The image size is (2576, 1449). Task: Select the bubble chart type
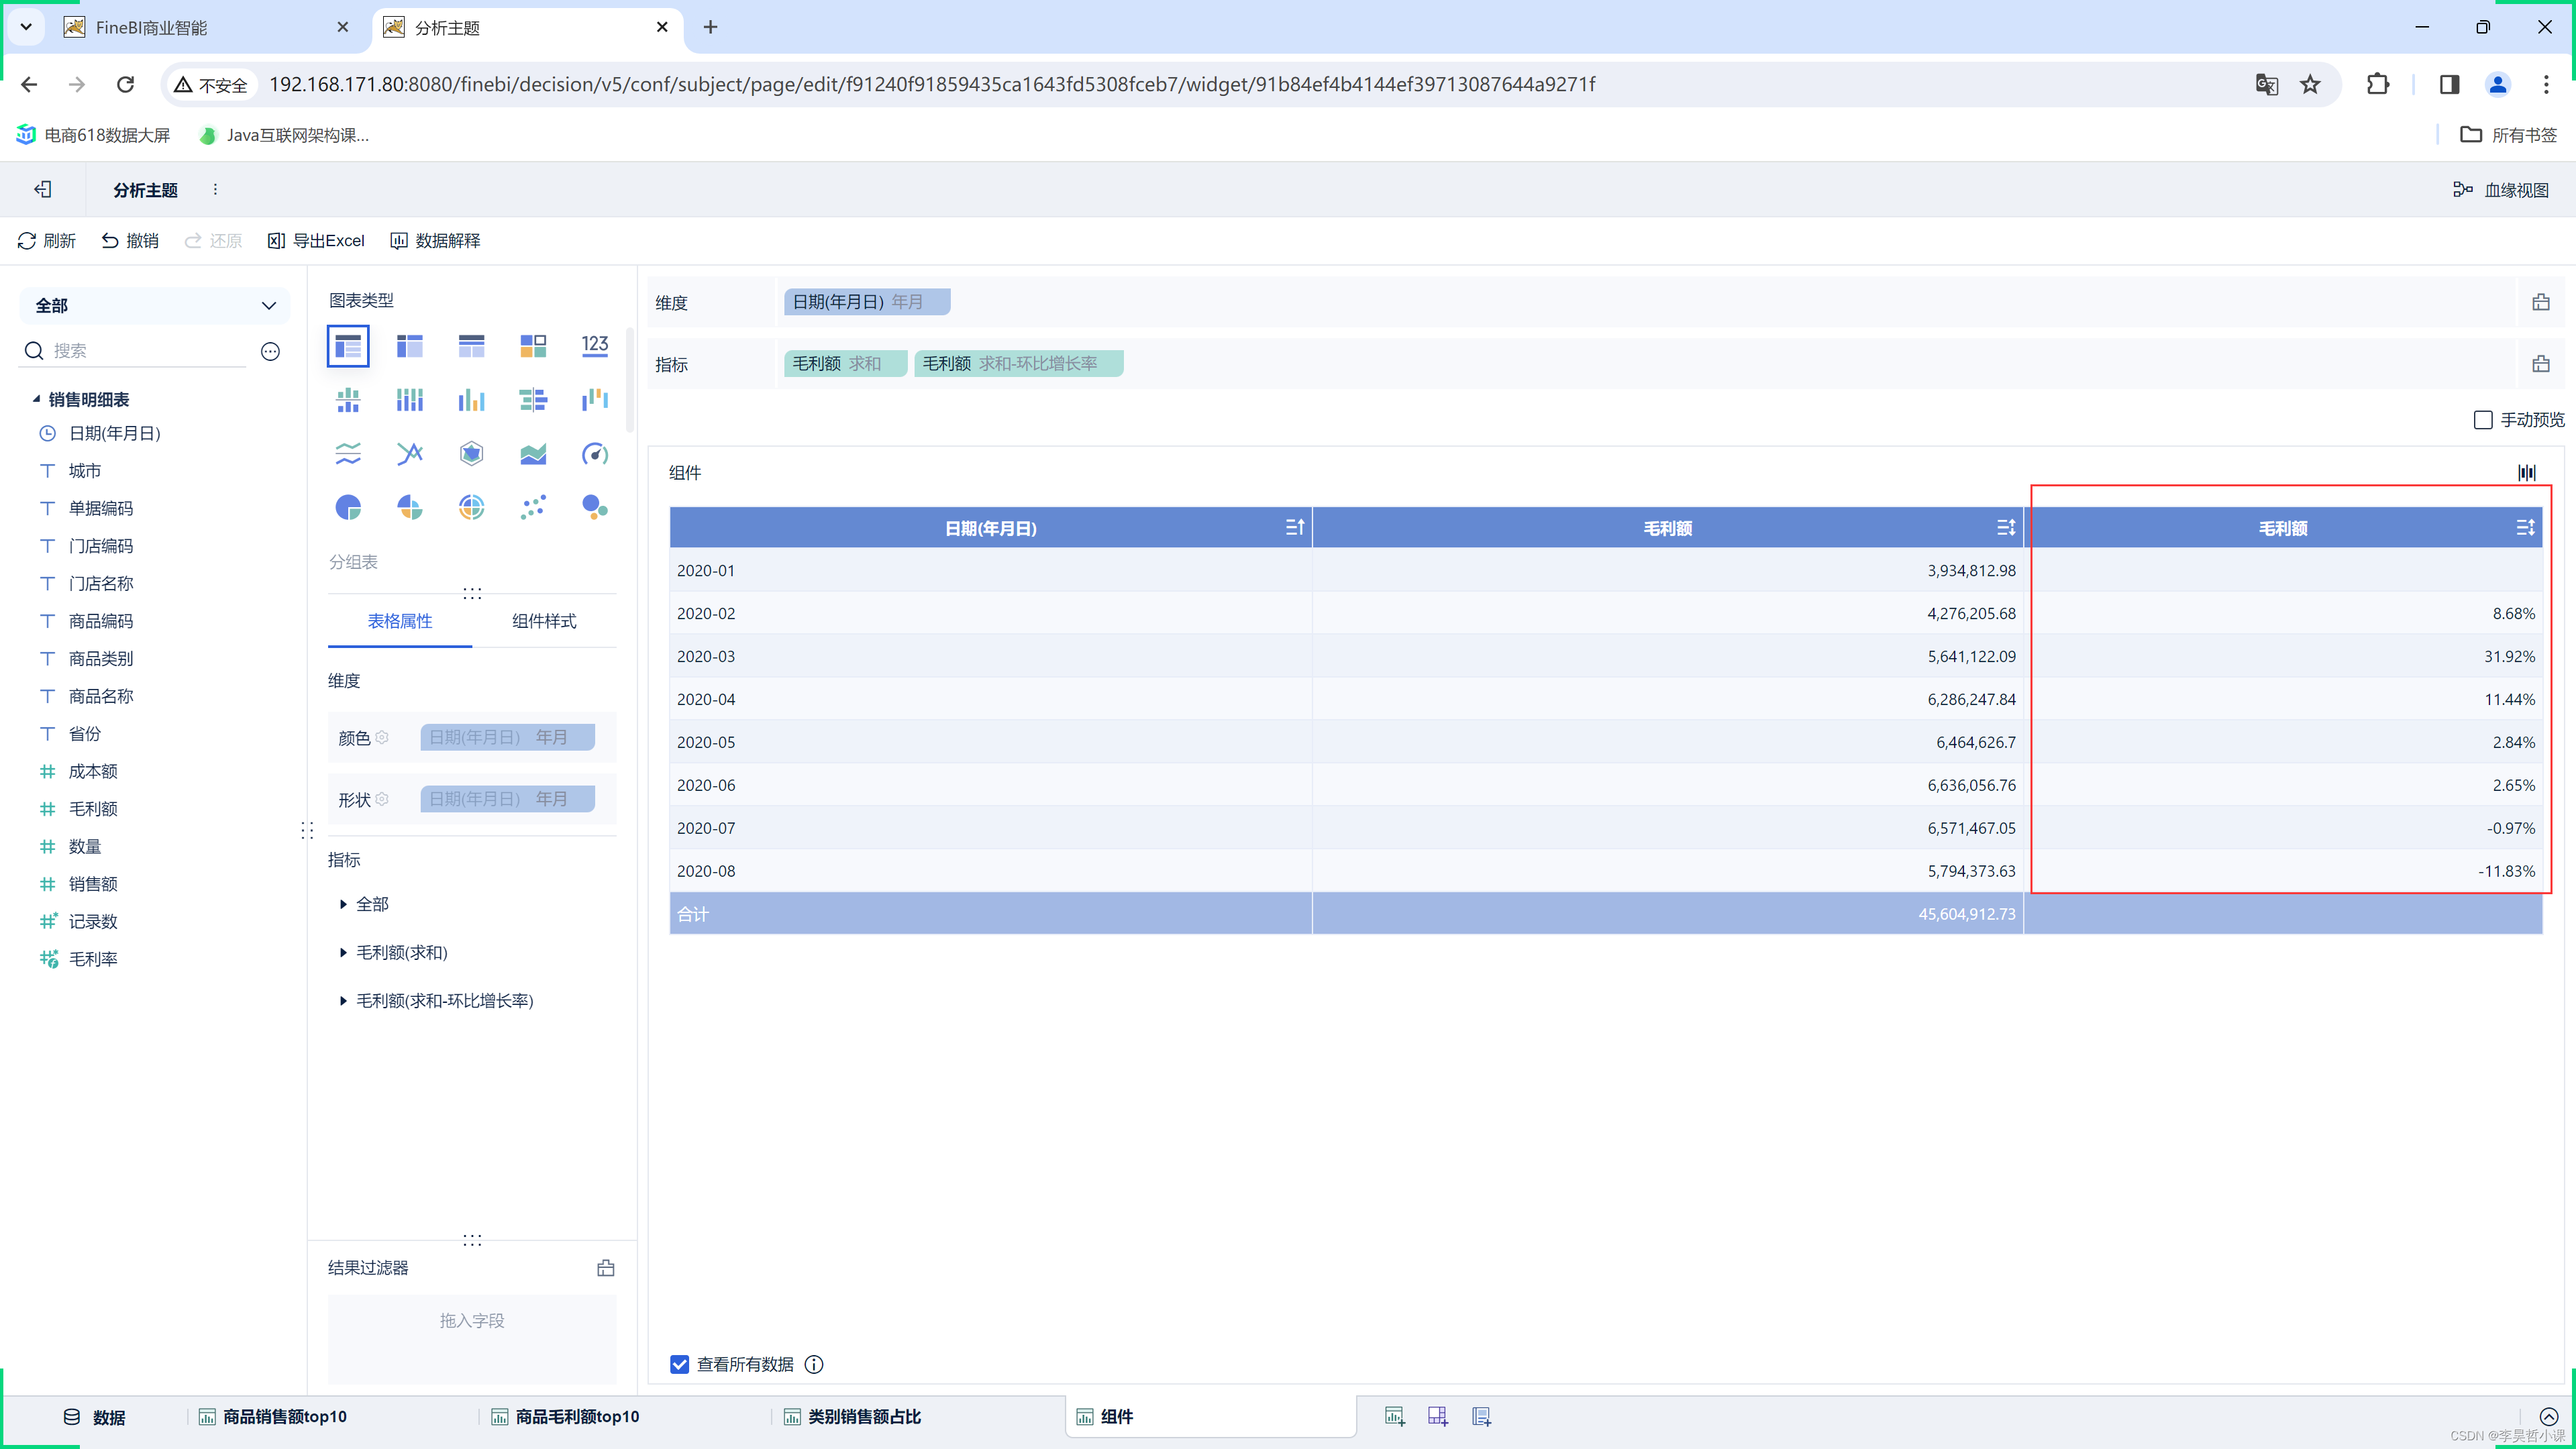[595, 507]
